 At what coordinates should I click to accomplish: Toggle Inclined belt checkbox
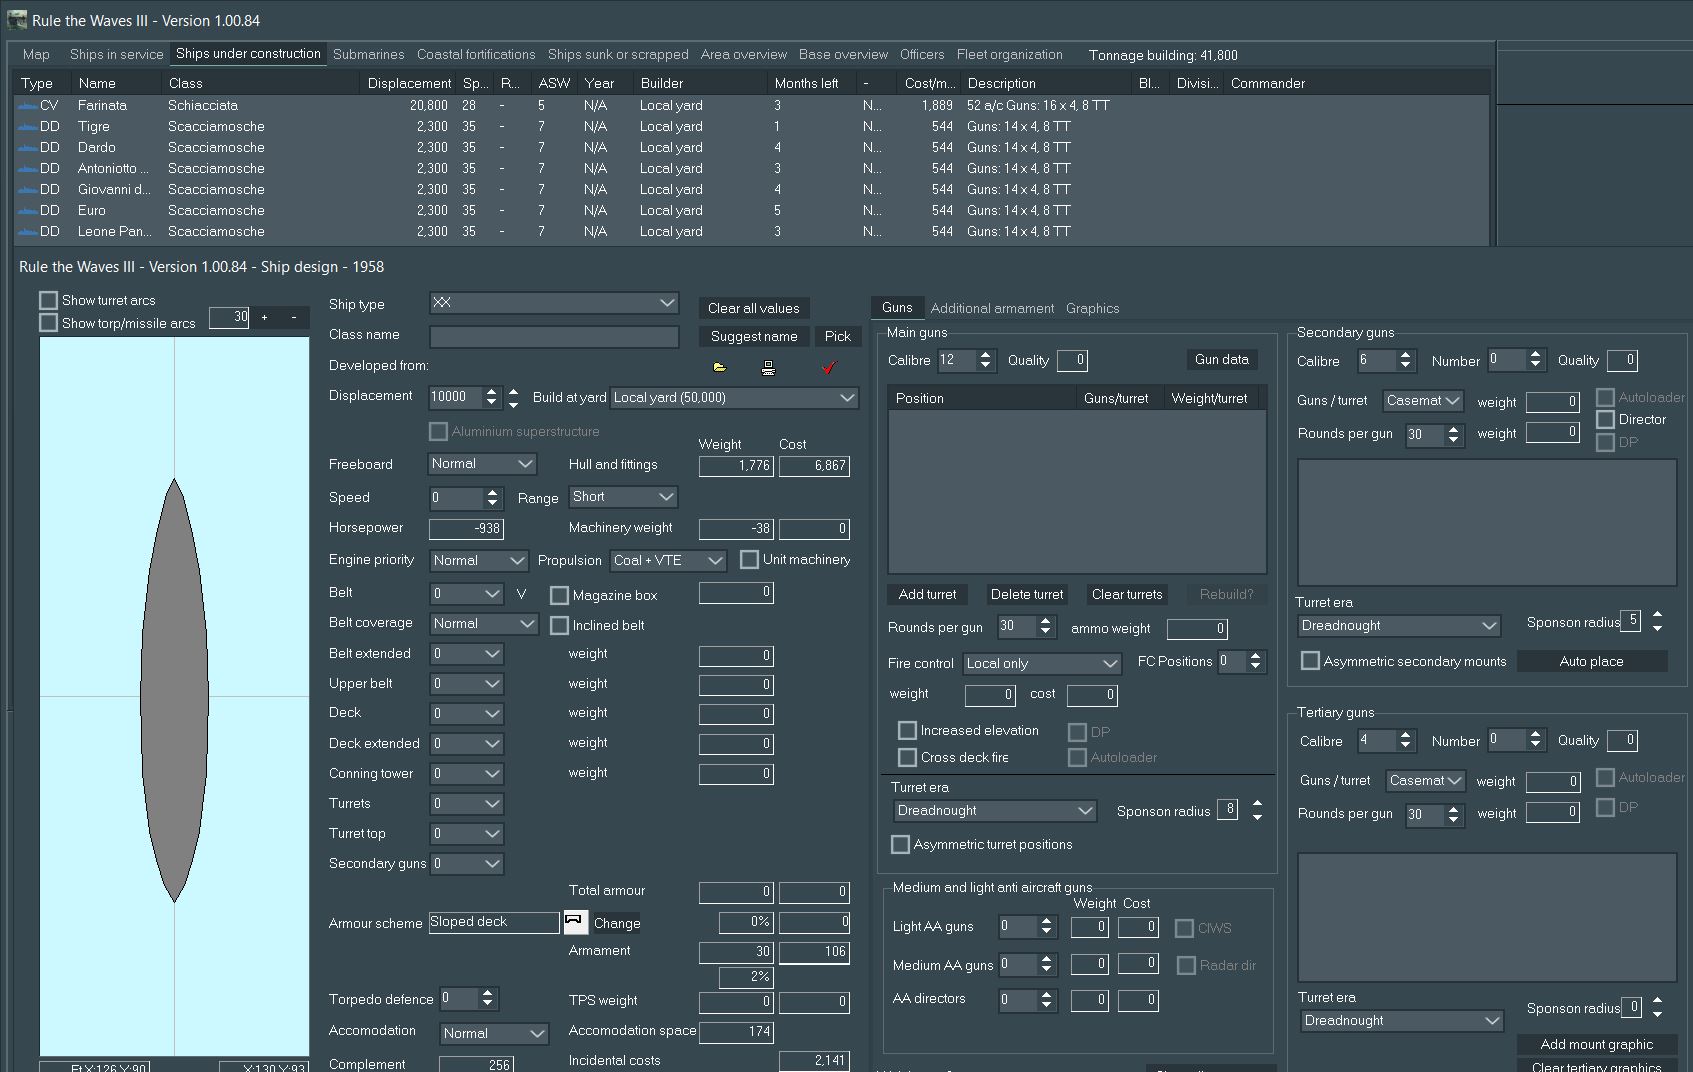(559, 625)
